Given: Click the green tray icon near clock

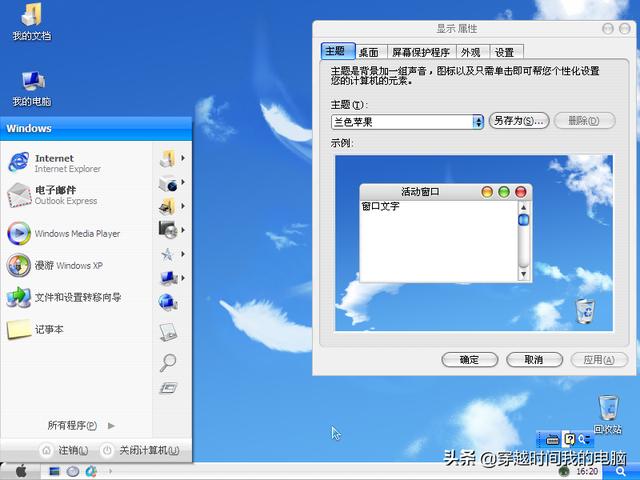Looking at the screenshot, I should [x=564, y=472].
